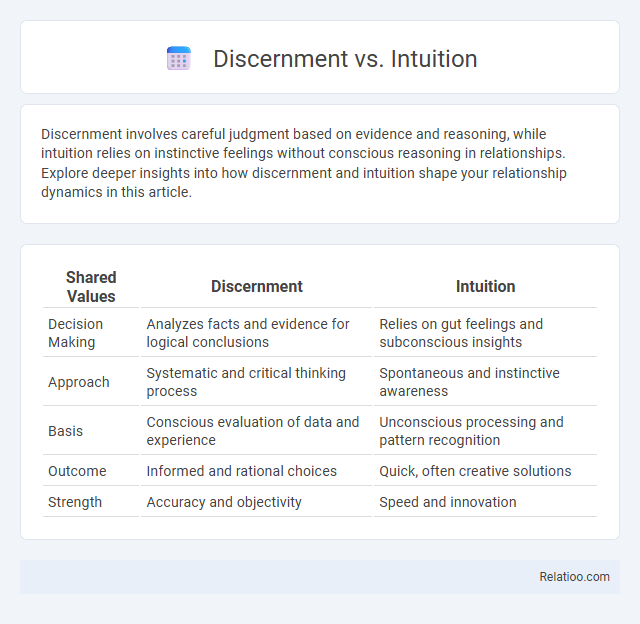The image size is (640, 624).
Task: Click the calendar table icon beside title
Action: click(x=179, y=58)
